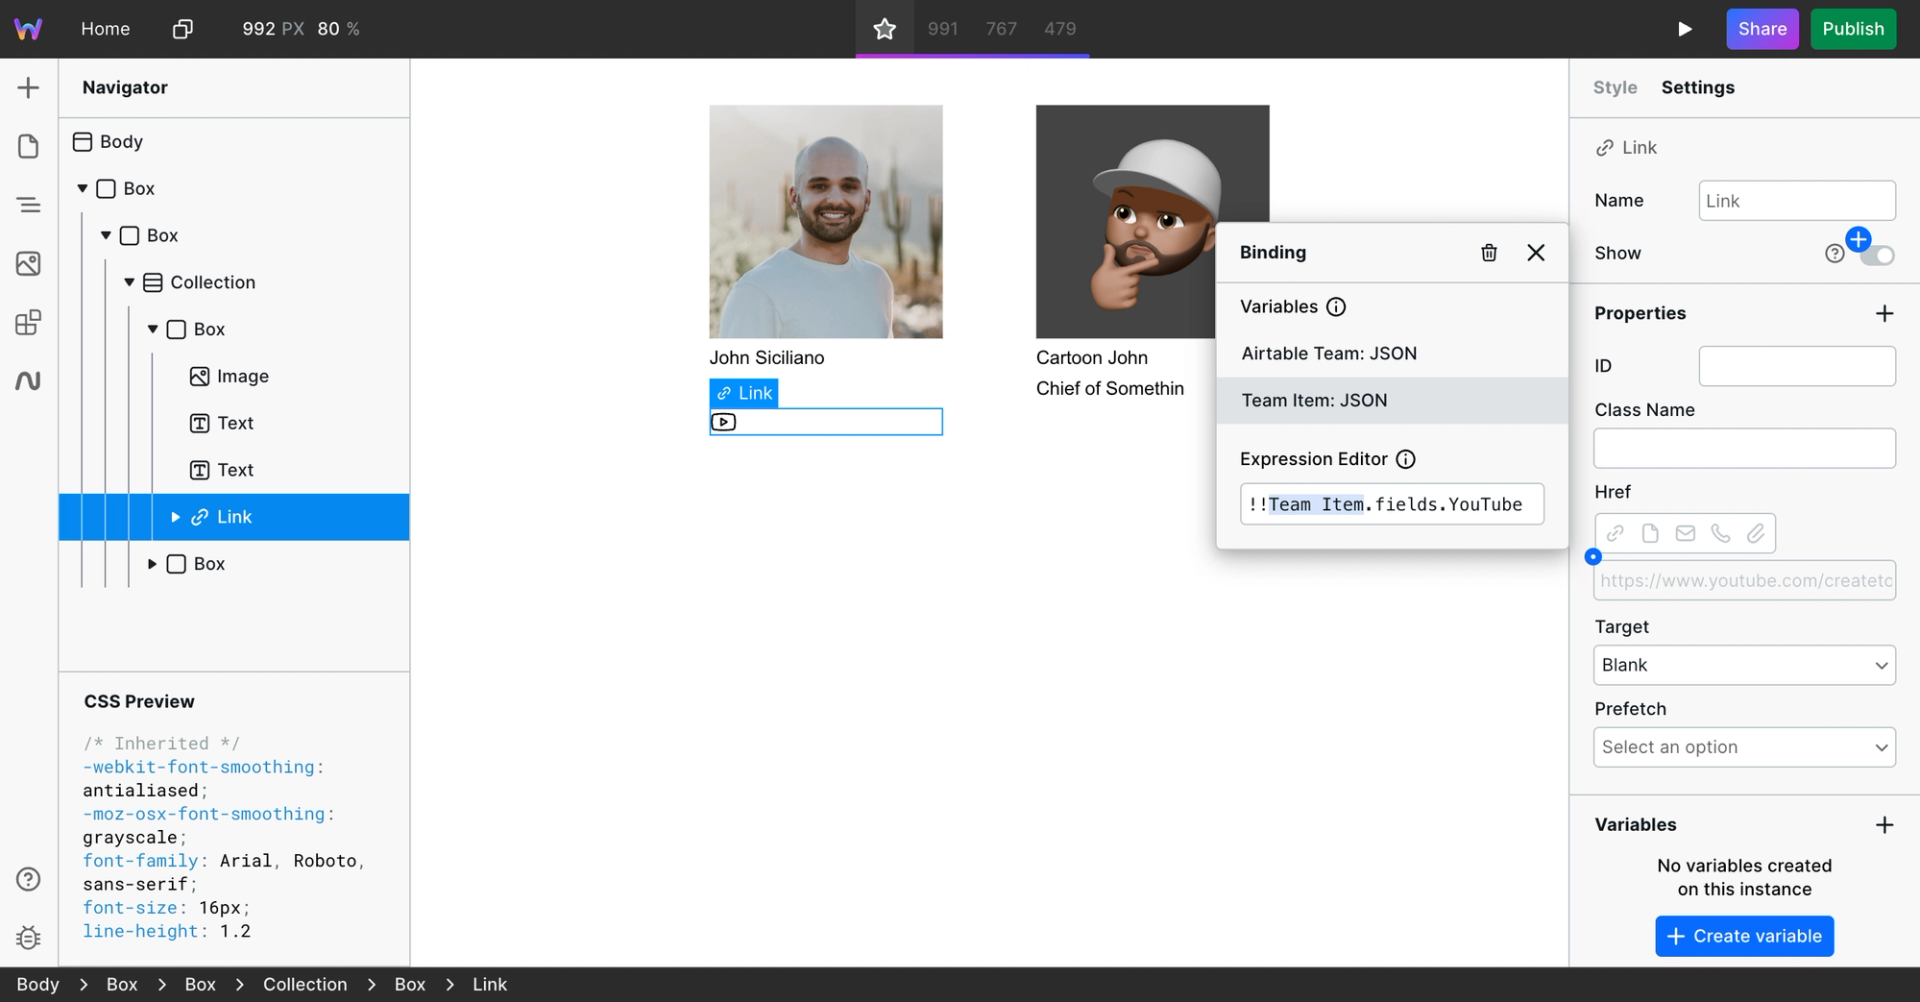Open the Prefetch Select an option dropdown

[x=1744, y=747]
